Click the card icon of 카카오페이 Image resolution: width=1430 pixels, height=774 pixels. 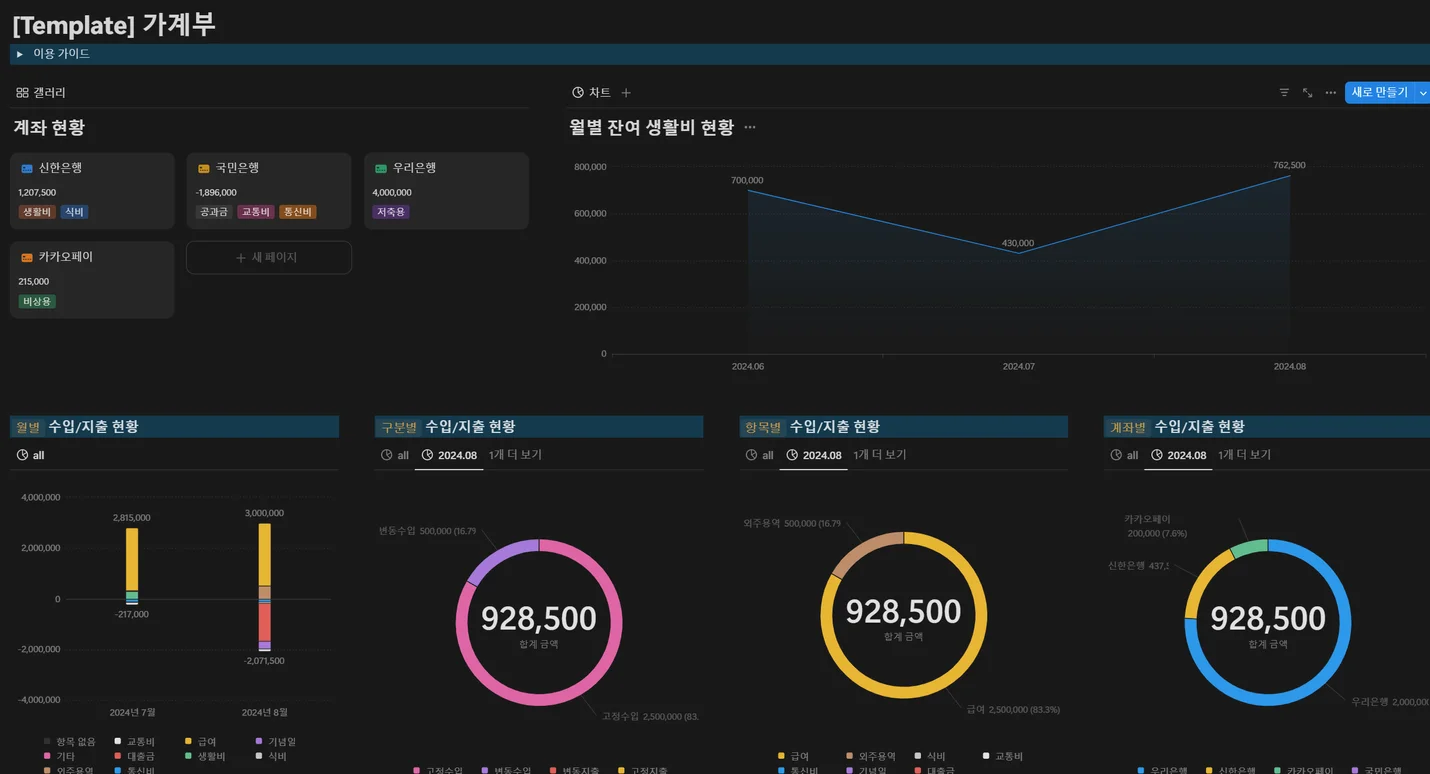[27, 257]
